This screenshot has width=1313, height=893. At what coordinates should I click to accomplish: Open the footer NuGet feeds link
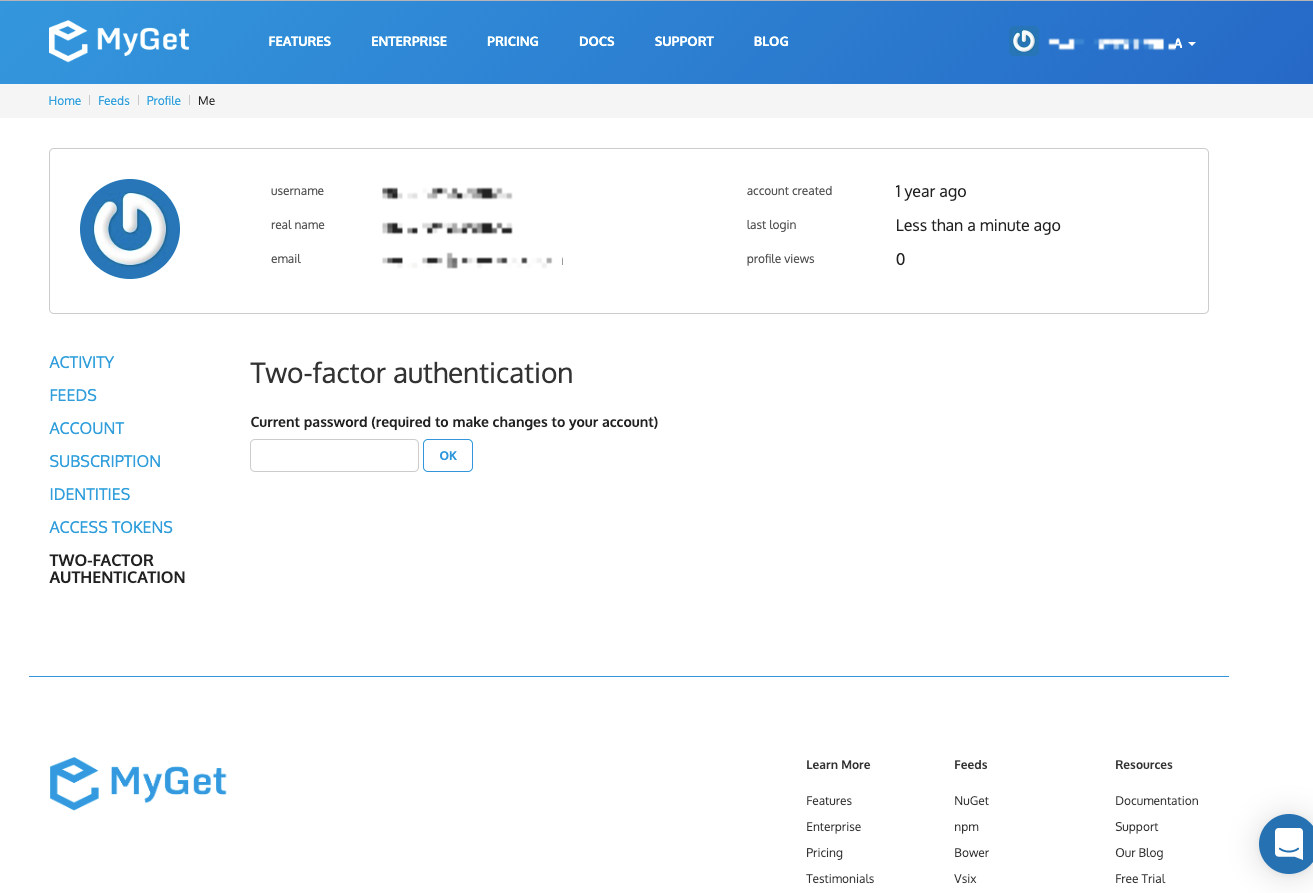[972, 801]
